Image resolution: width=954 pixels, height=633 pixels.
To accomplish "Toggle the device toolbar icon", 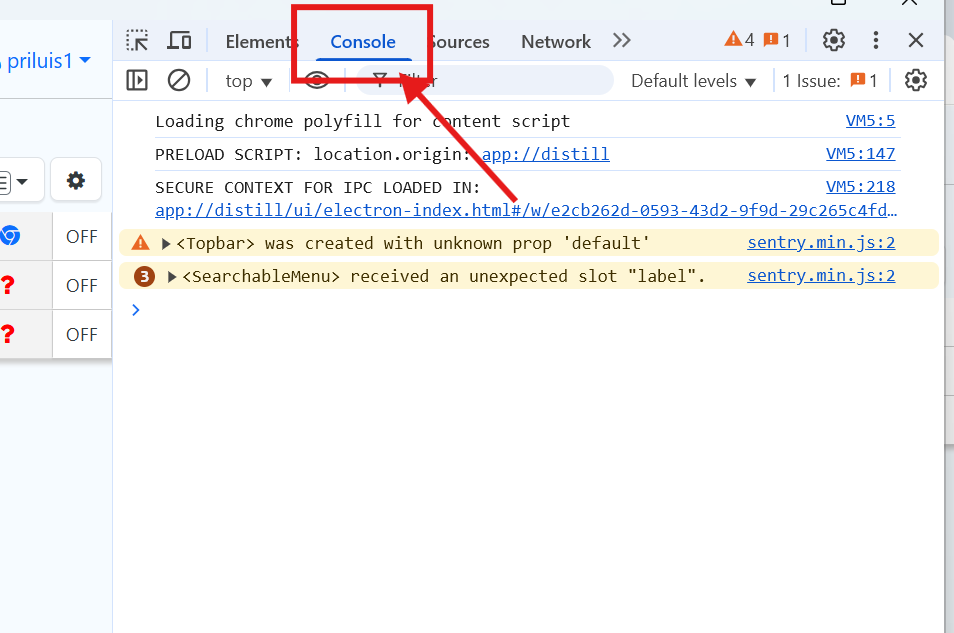I will click(179, 41).
